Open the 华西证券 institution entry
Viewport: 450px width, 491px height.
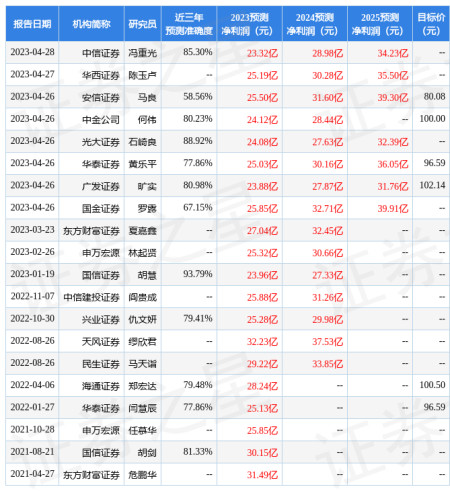[x=101, y=75]
